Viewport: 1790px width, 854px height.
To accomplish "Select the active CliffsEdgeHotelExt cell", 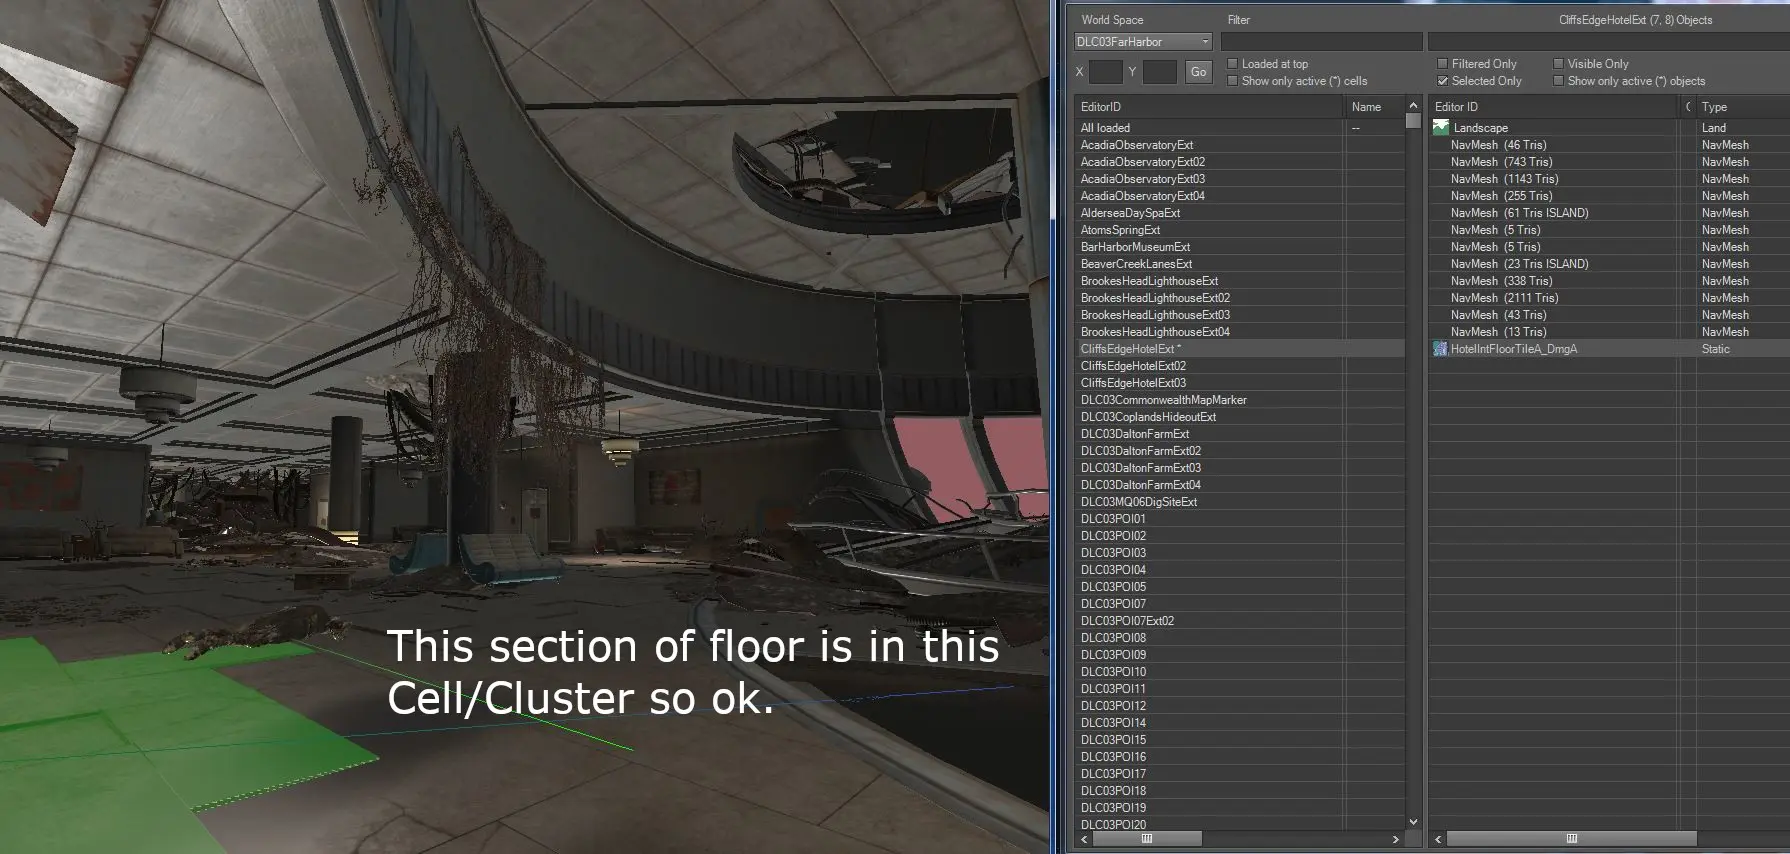I will point(1239,349).
